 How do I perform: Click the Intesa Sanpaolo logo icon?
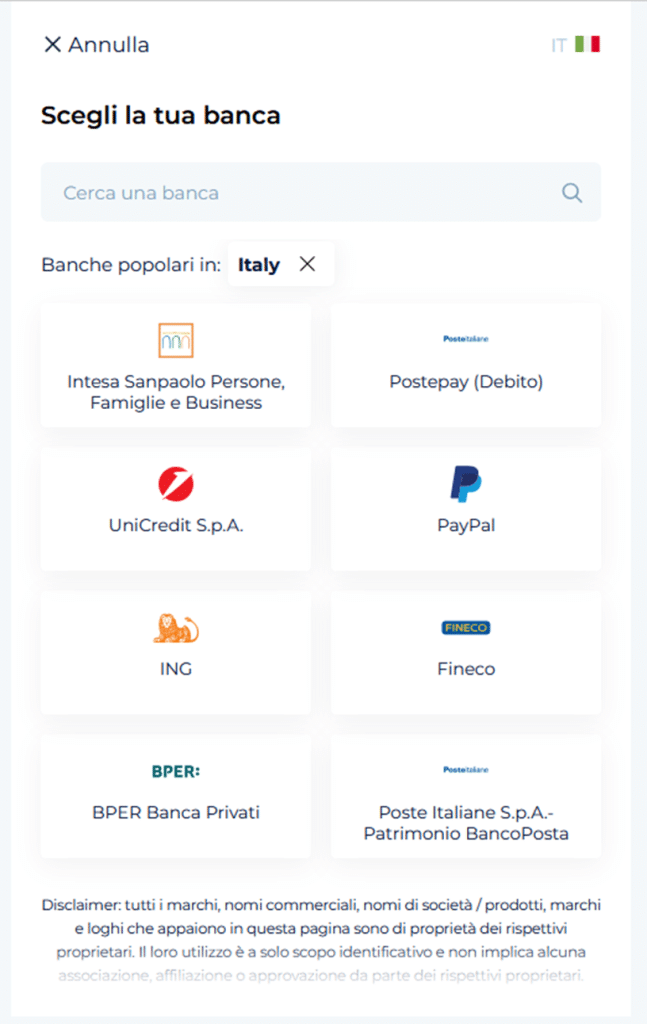point(176,340)
